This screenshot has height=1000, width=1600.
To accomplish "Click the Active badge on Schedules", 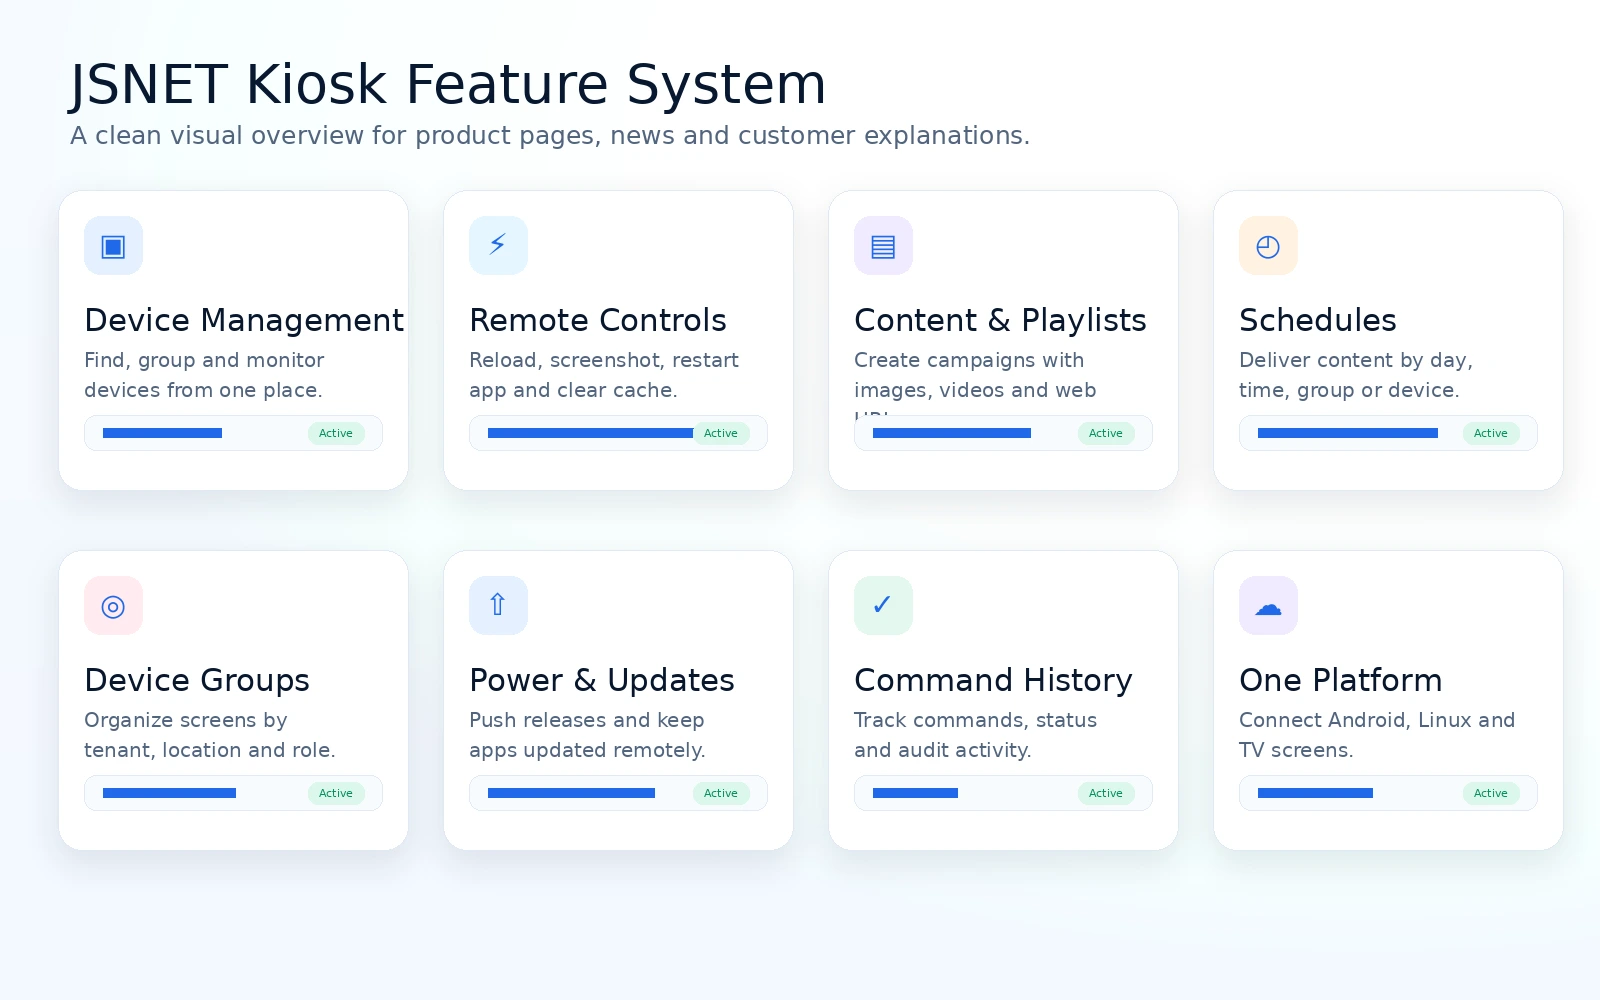I will point(1491,433).
